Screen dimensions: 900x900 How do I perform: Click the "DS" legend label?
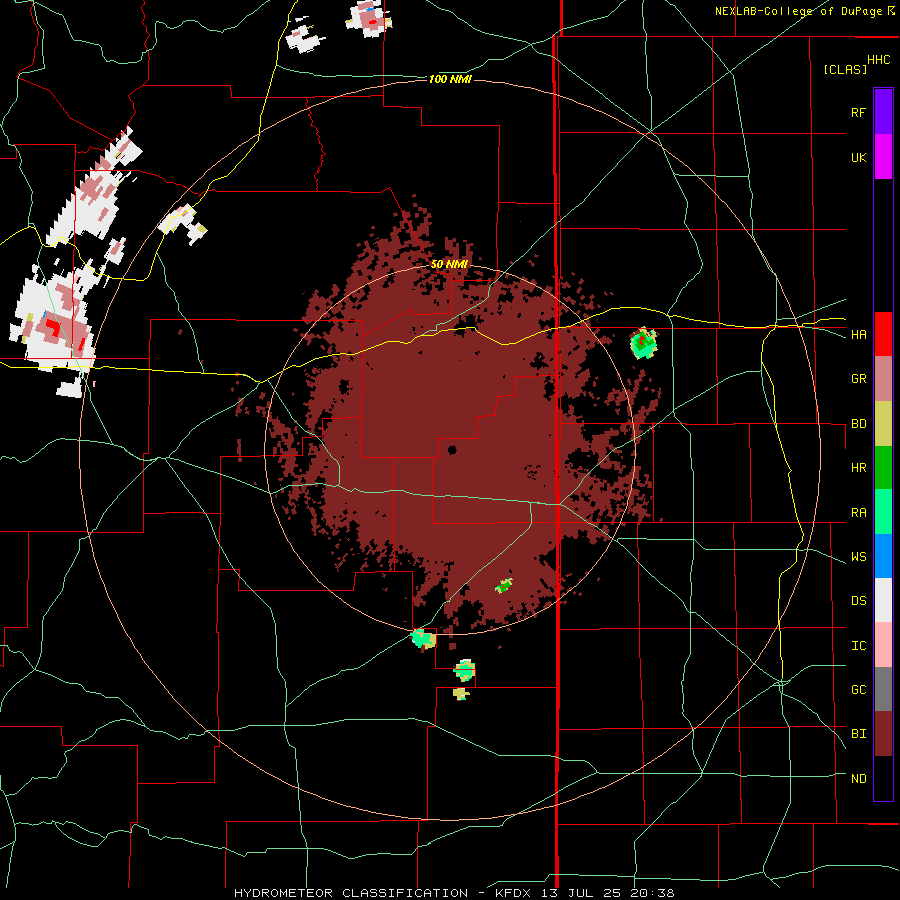click(858, 601)
